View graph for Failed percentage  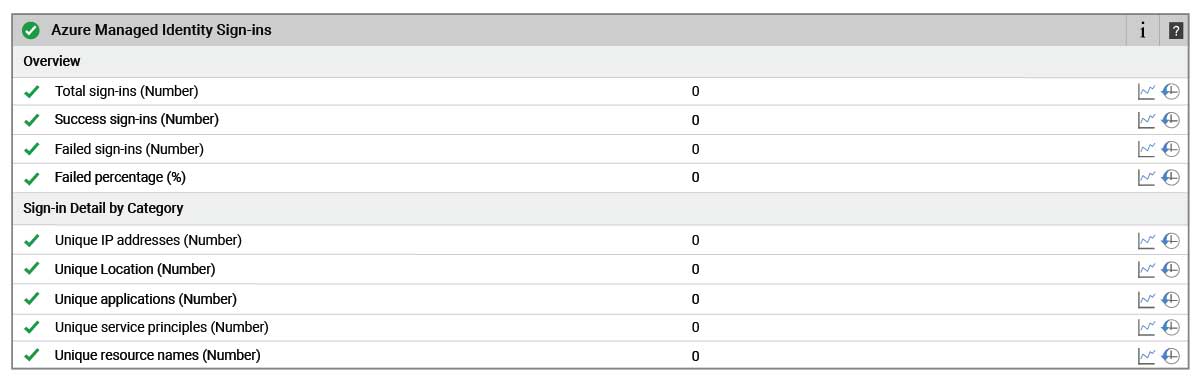coord(1146,177)
